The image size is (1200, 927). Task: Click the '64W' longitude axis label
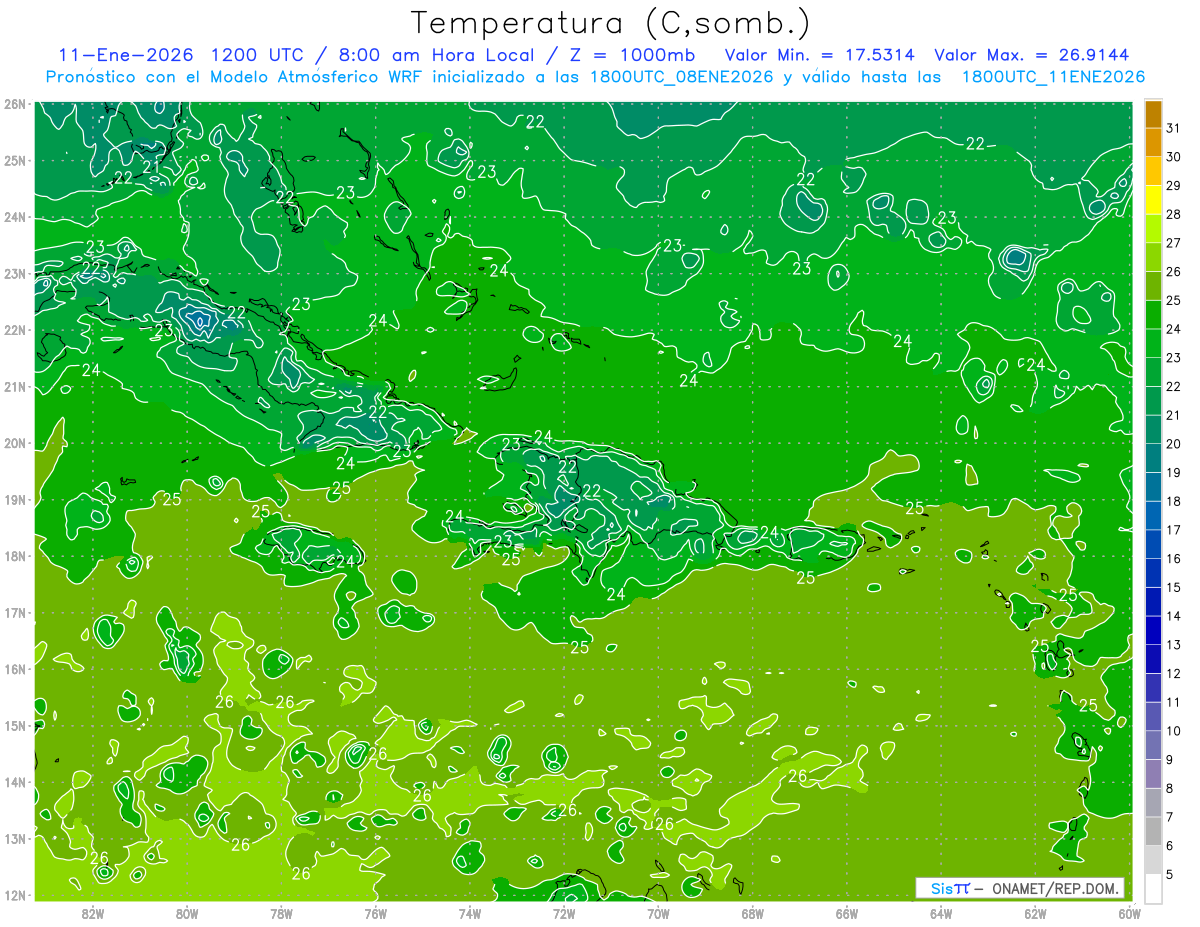941,913
